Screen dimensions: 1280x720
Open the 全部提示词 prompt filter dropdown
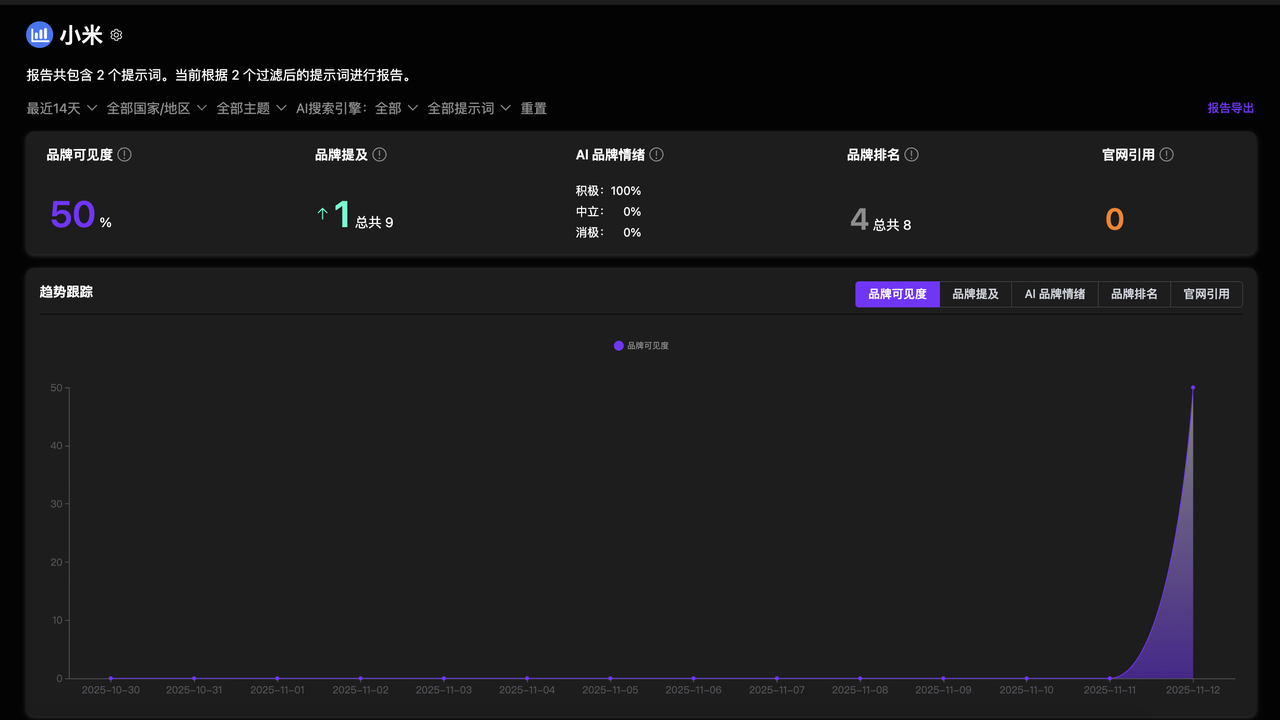[x=465, y=107]
